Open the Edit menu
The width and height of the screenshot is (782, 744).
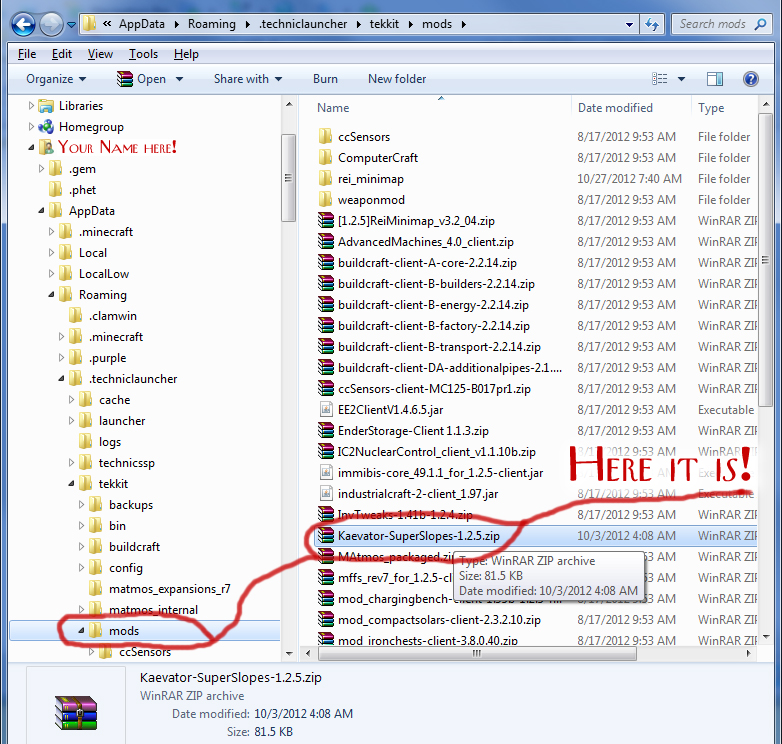[62, 54]
